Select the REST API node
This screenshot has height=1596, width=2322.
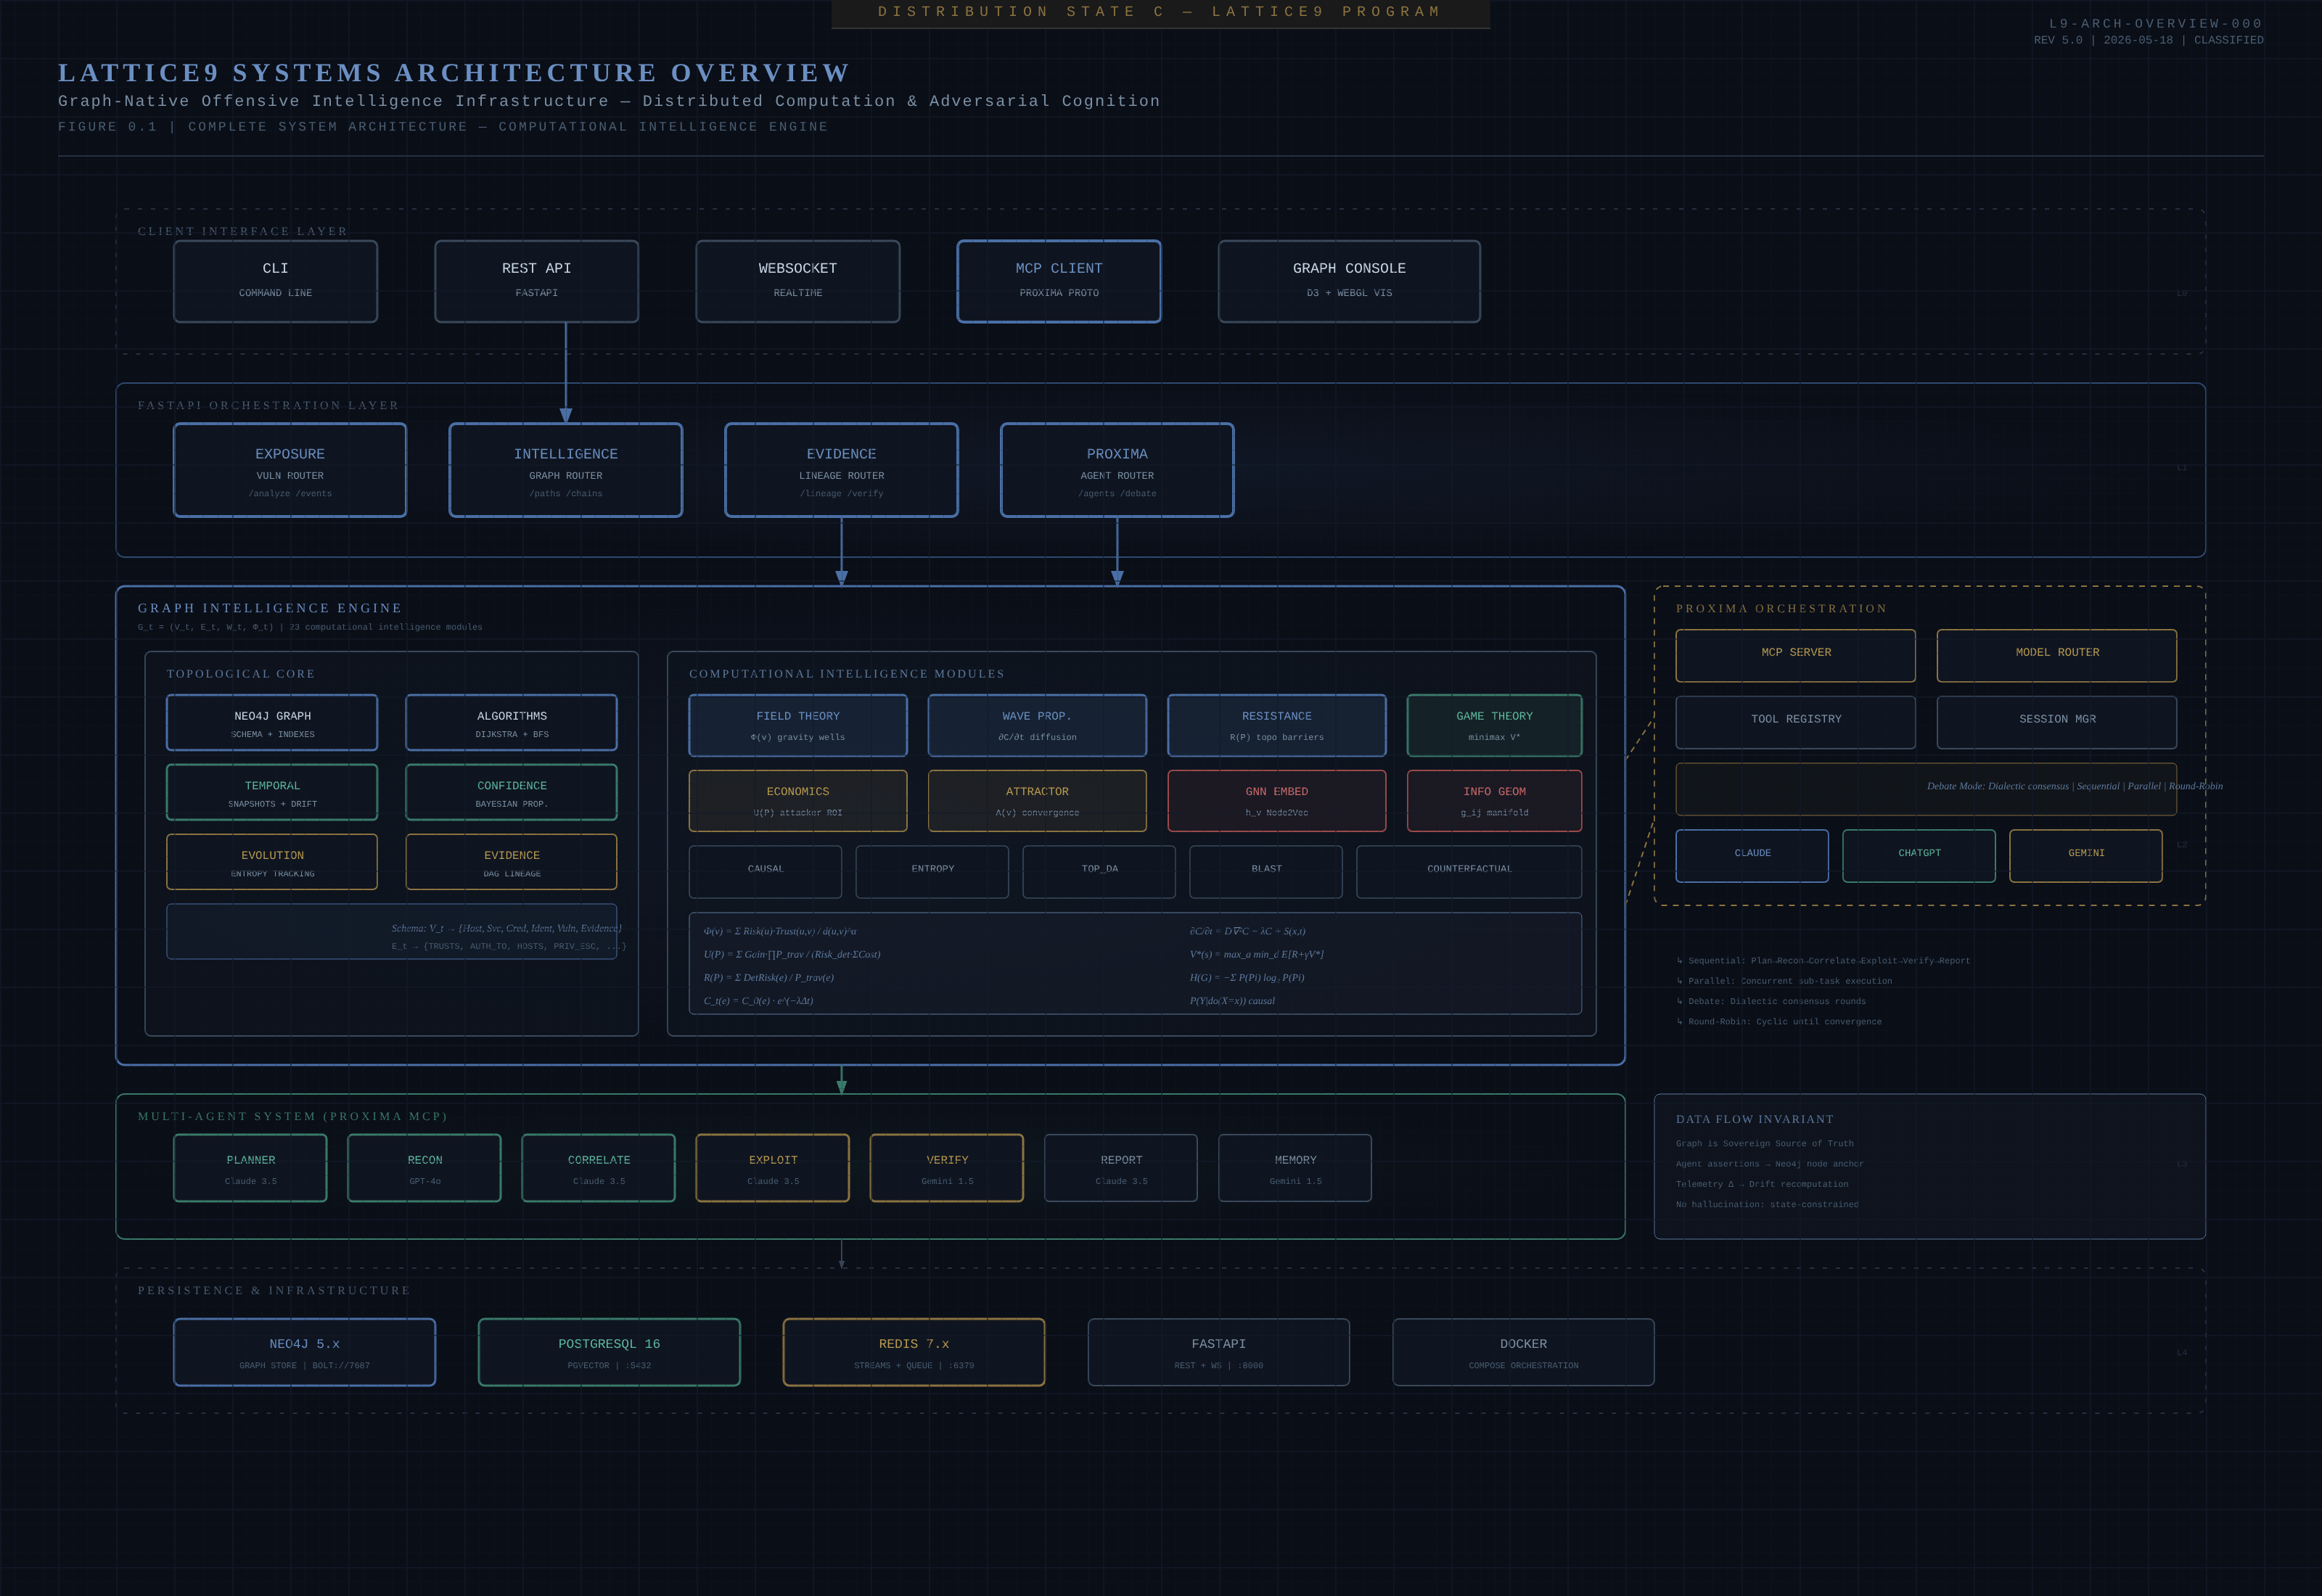click(536, 281)
